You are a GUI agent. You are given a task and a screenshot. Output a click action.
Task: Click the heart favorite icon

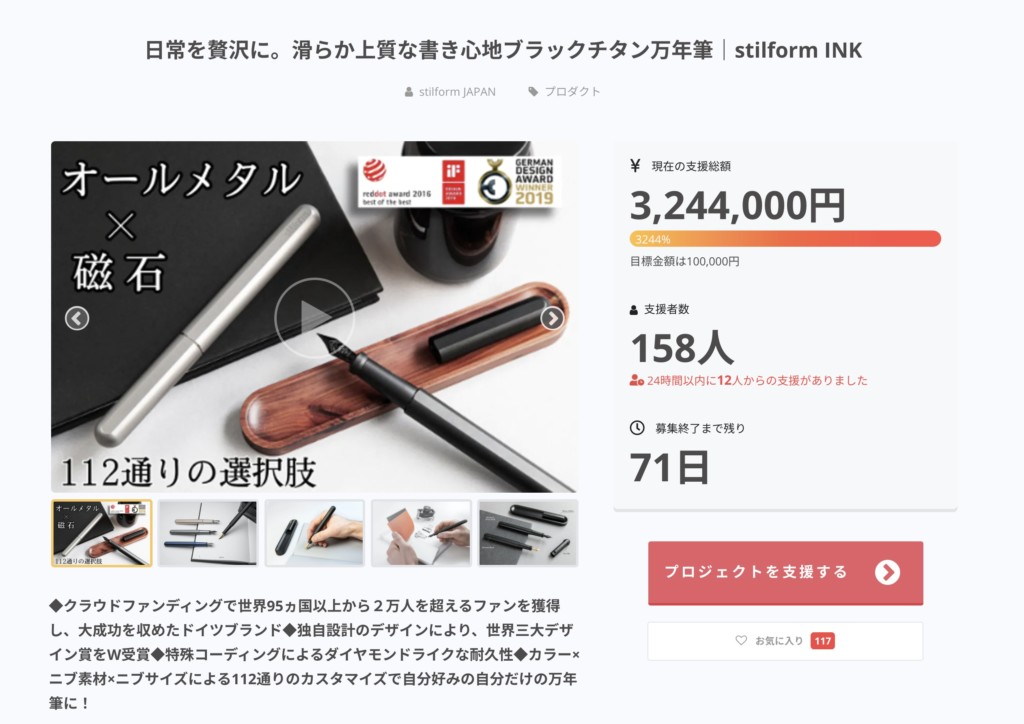coord(741,640)
